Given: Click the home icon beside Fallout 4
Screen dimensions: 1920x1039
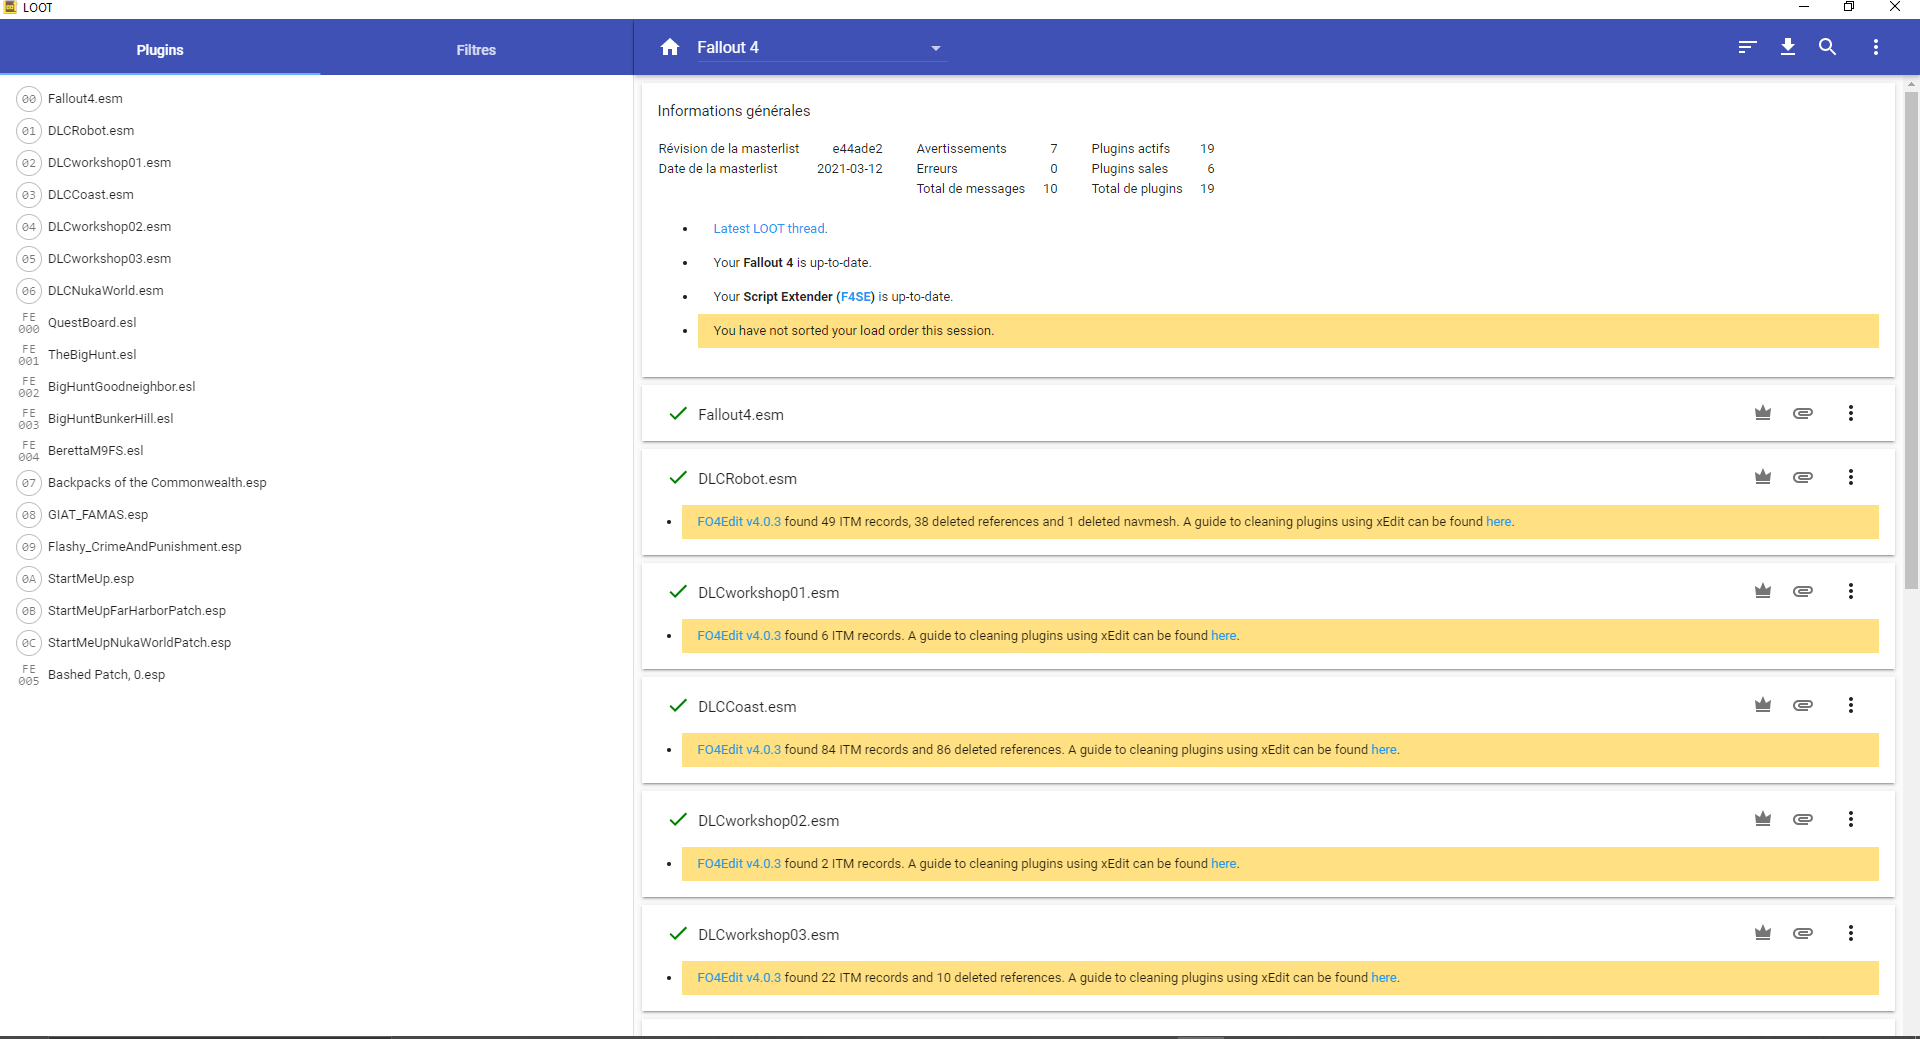Looking at the screenshot, I should pyautogui.click(x=670, y=47).
